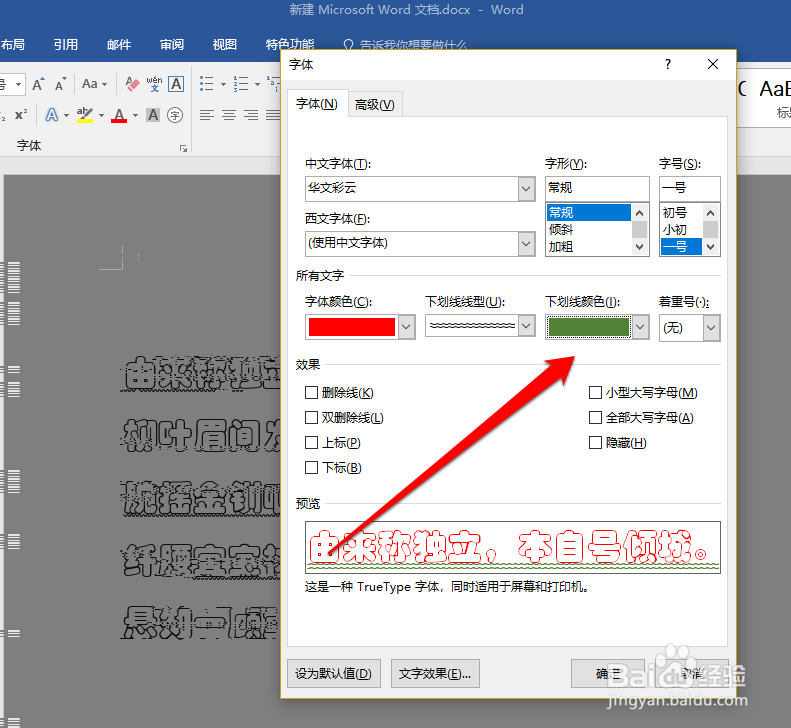This screenshot has width=791, height=728.
Task: Open the 中文字体 font dropdown
Action: [526, 189]
